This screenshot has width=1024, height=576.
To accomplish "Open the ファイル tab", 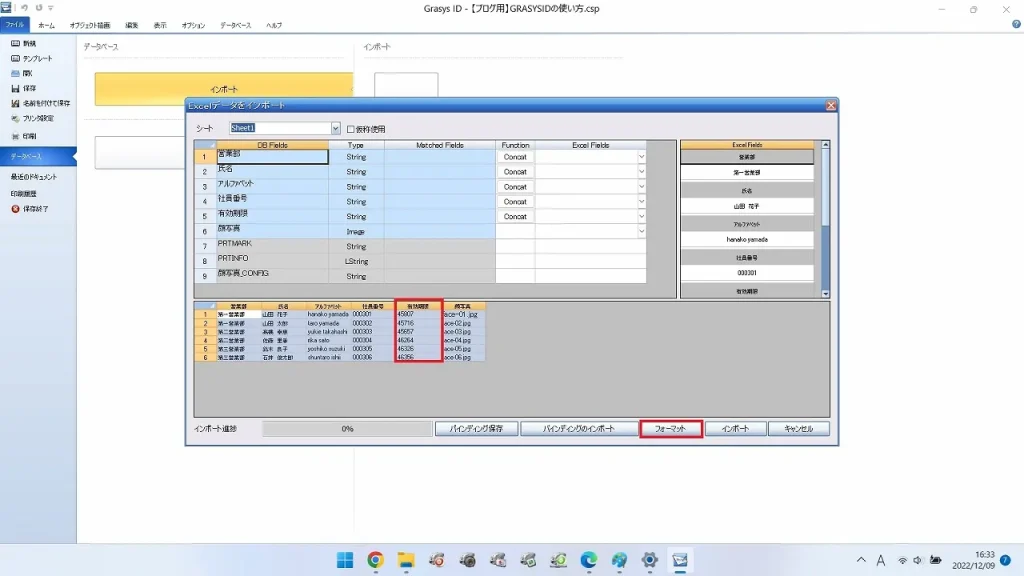I will 14,25.
